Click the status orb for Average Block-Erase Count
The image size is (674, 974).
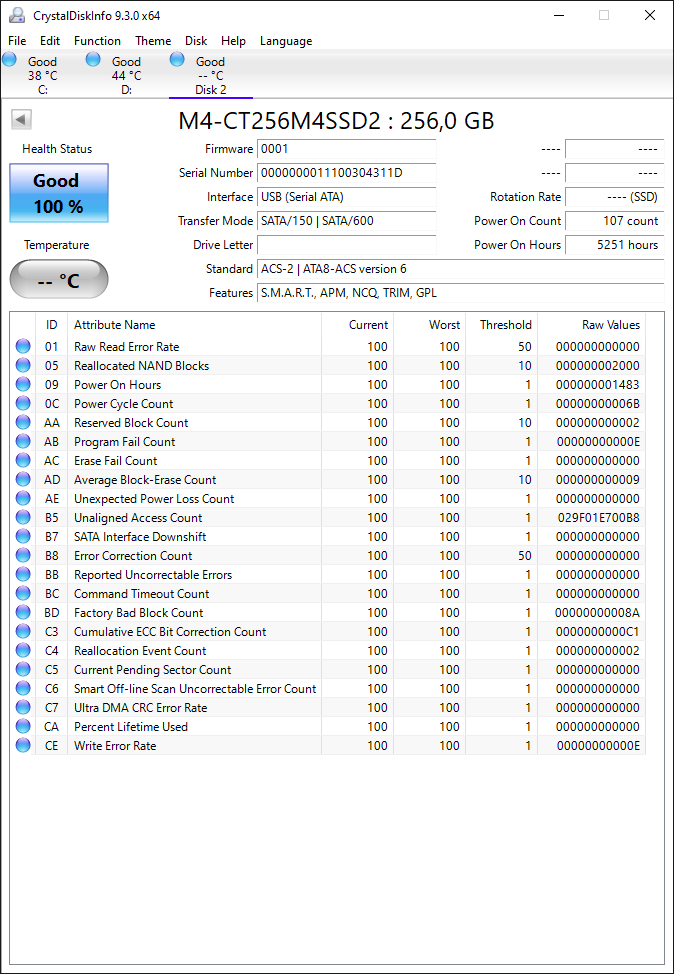coord(23,480)
